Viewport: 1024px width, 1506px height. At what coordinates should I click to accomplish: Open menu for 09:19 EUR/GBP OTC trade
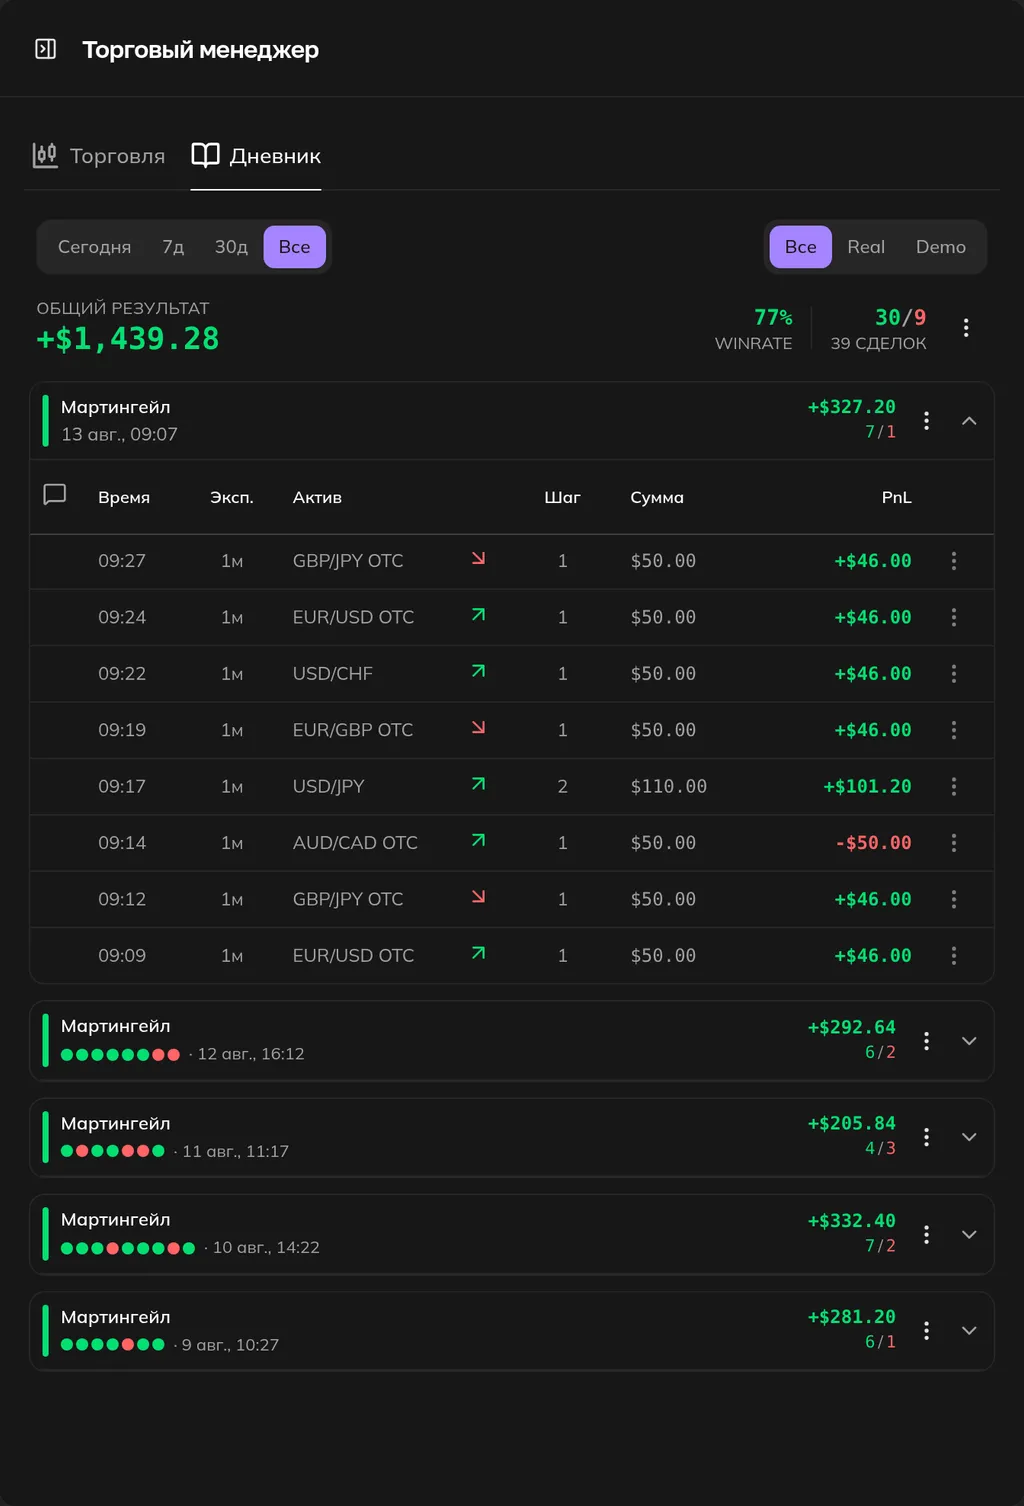[954, 730]
